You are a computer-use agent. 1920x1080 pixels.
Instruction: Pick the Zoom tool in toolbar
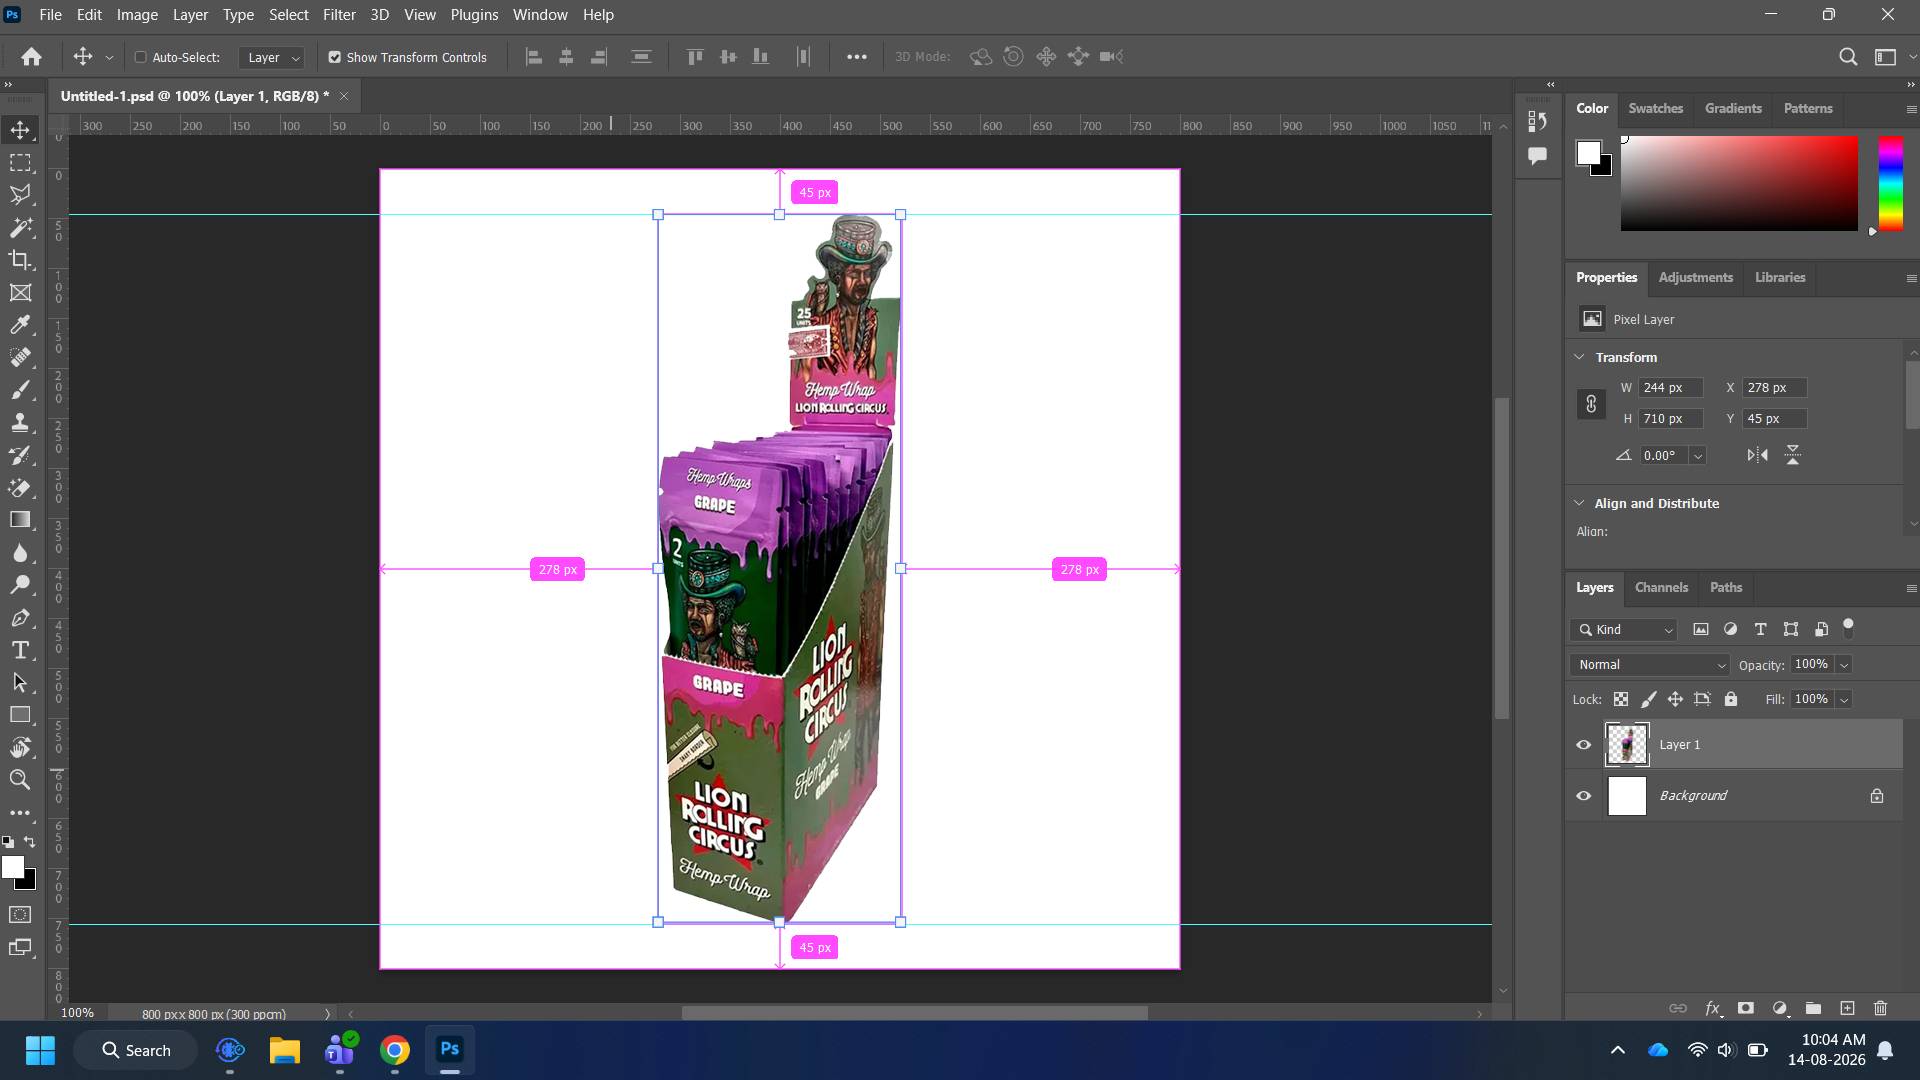tap(20, 780)
